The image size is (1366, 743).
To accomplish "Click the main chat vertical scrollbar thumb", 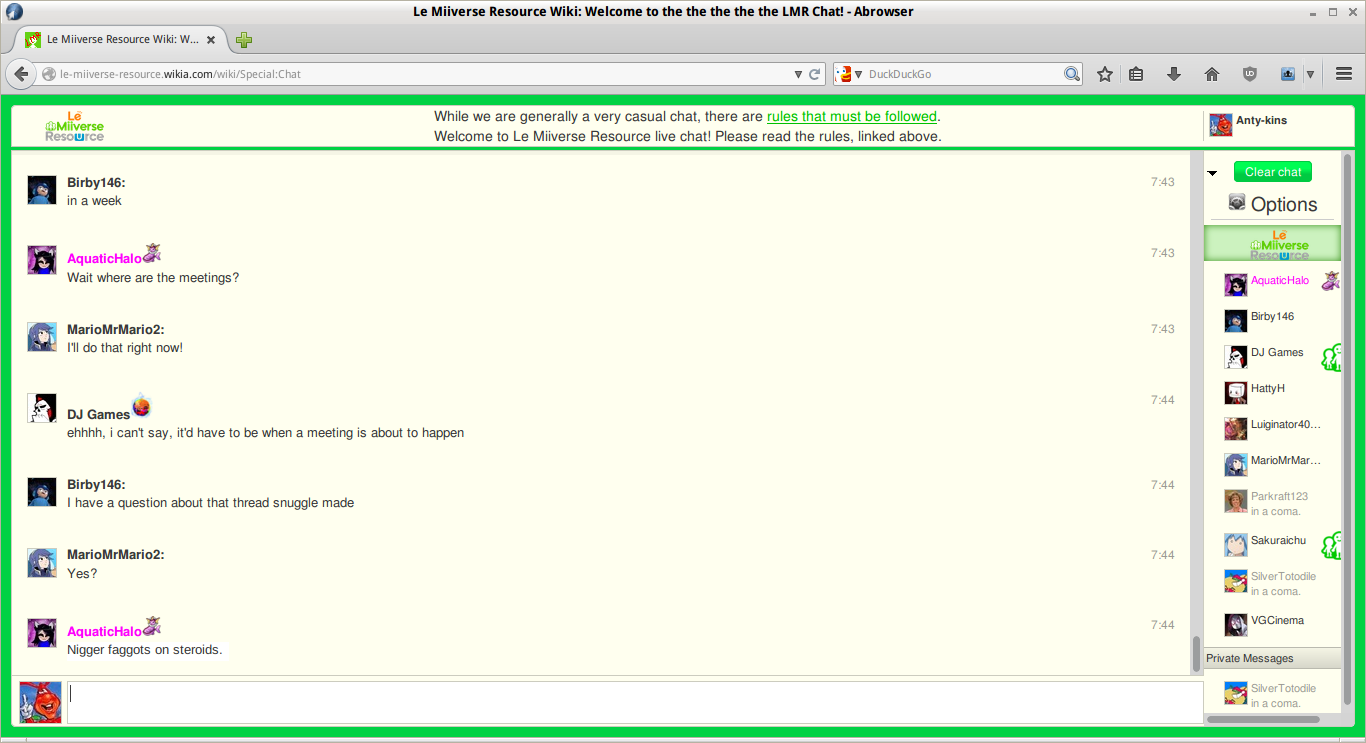I will (x=1196, y=655).
